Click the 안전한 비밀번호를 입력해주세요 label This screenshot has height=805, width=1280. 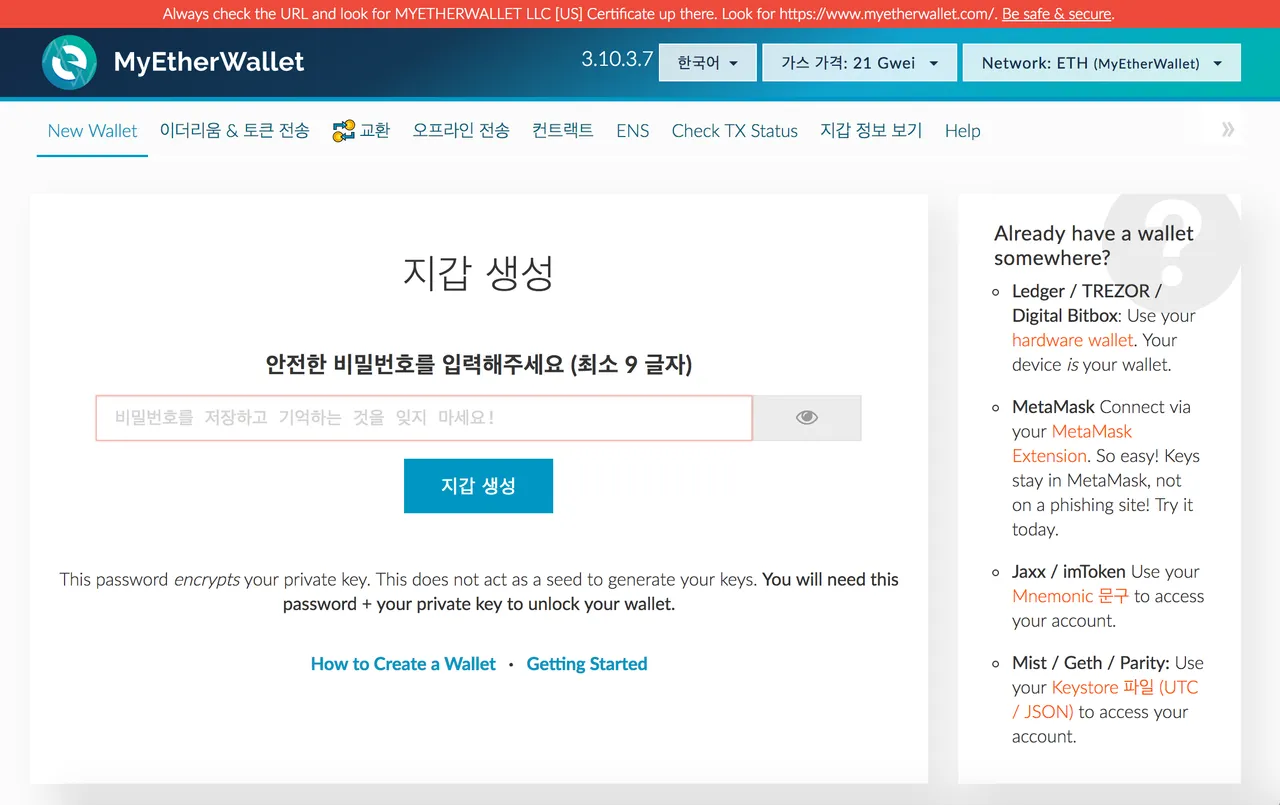pos(478,364)
